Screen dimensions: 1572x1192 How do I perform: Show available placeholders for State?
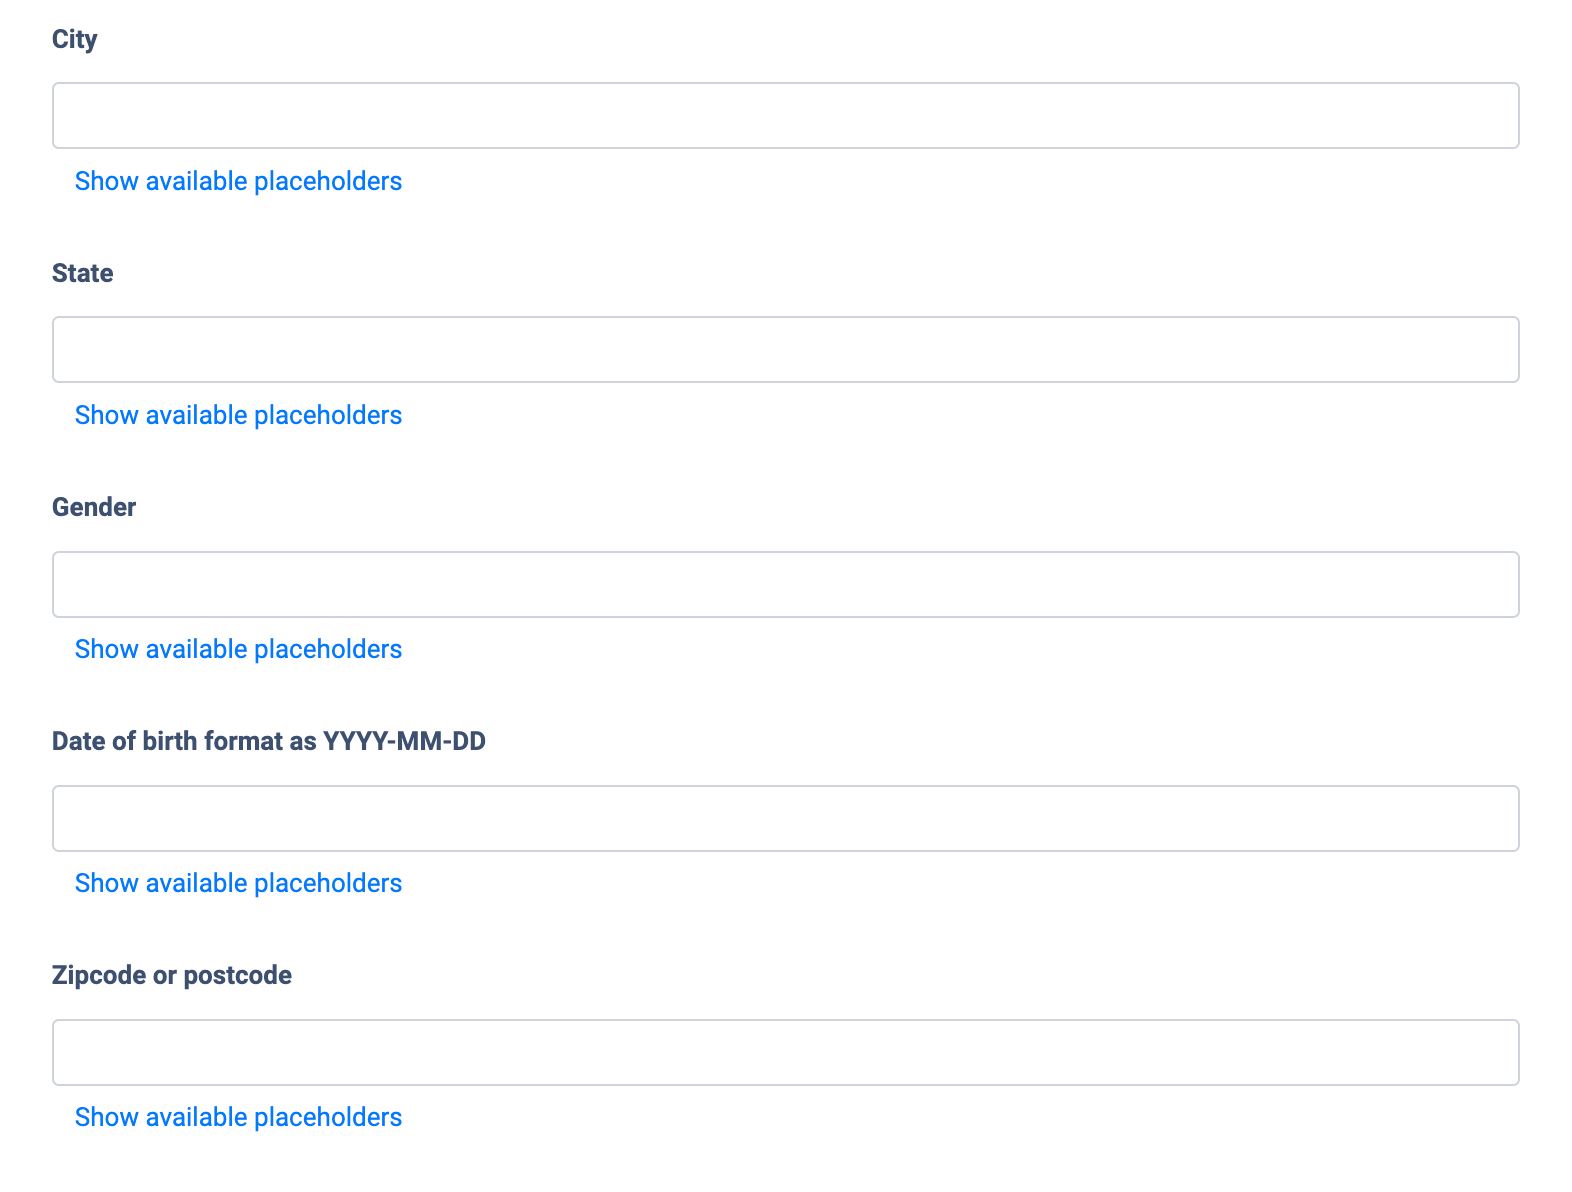click(238, 415)
